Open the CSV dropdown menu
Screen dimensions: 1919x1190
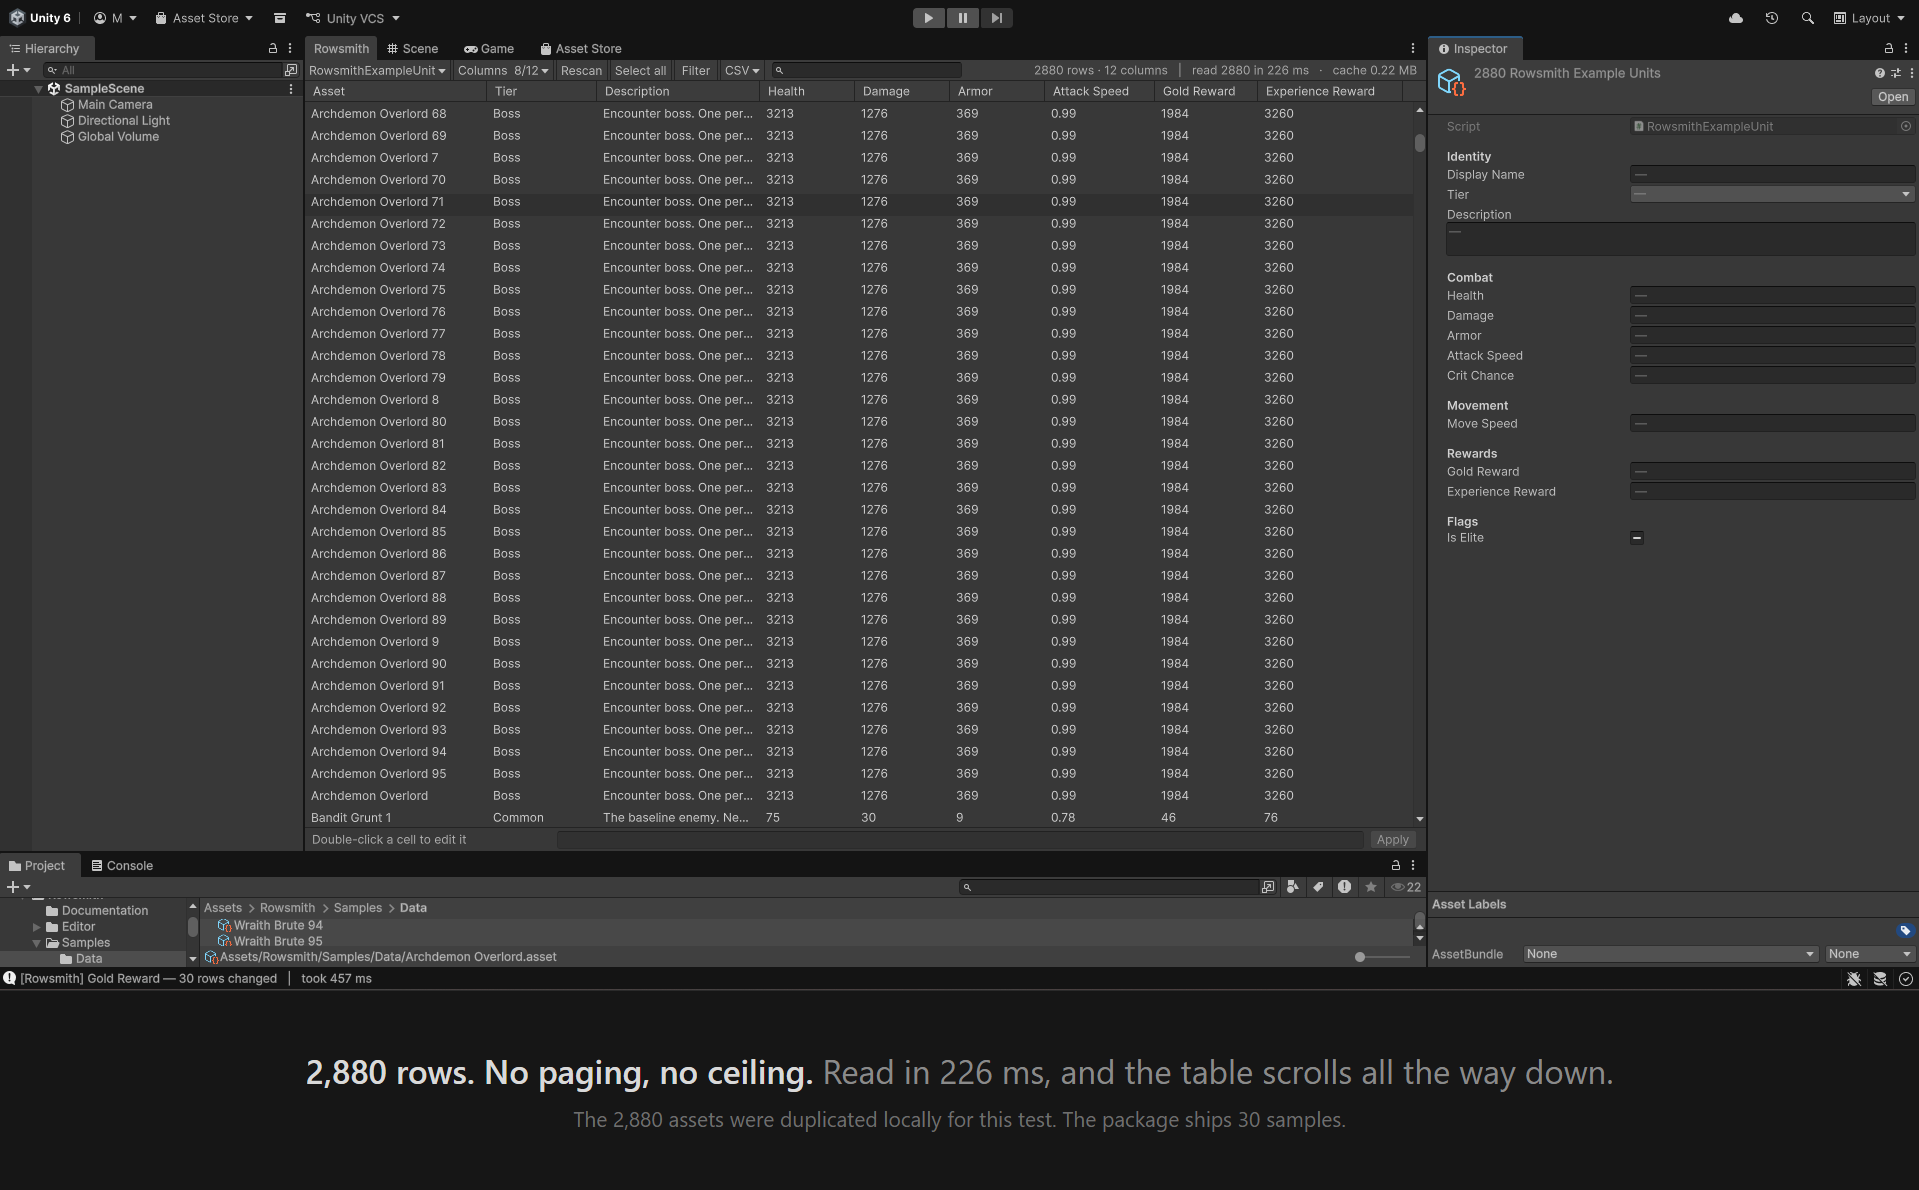[x=741, y=70]
